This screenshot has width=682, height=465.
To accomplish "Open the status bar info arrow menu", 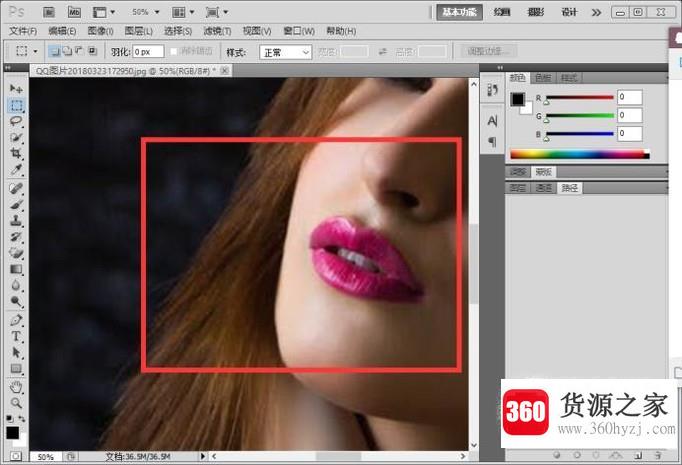I will [203, 456].
